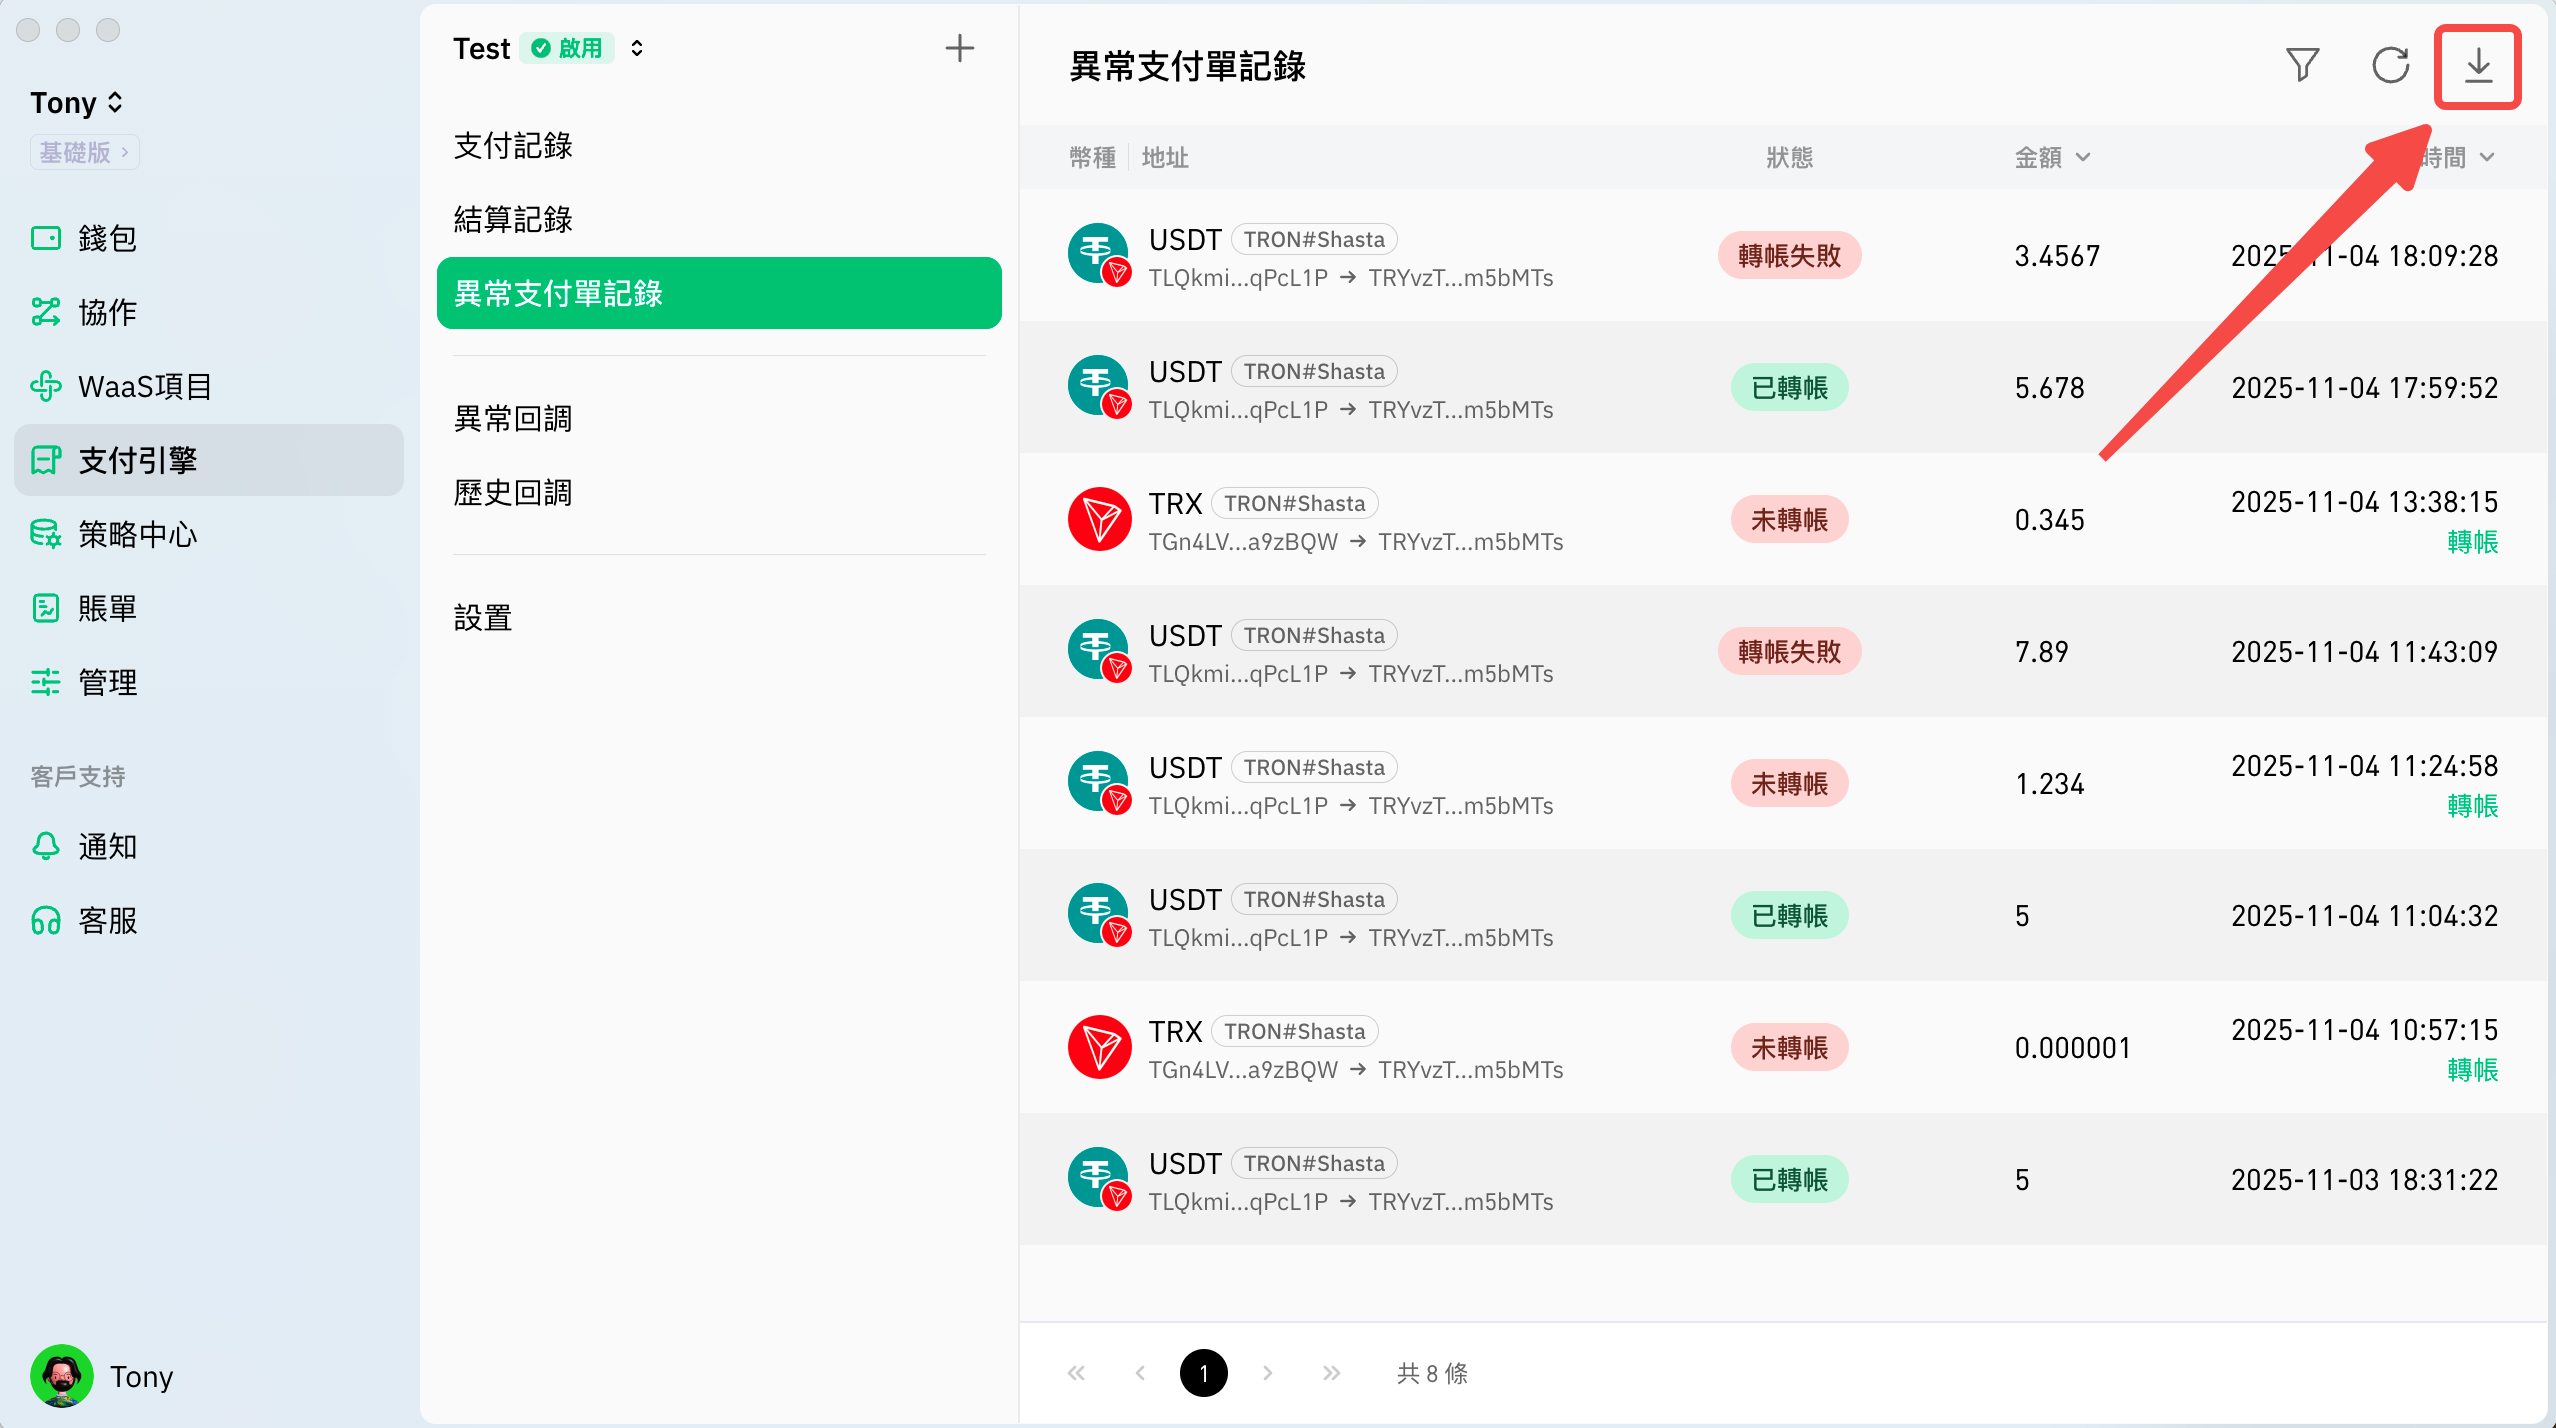Image resolution: width=2556 pixels, height=1428 pixels.
Task: Open 客服 customer service
Action: (x=106, y=920)
